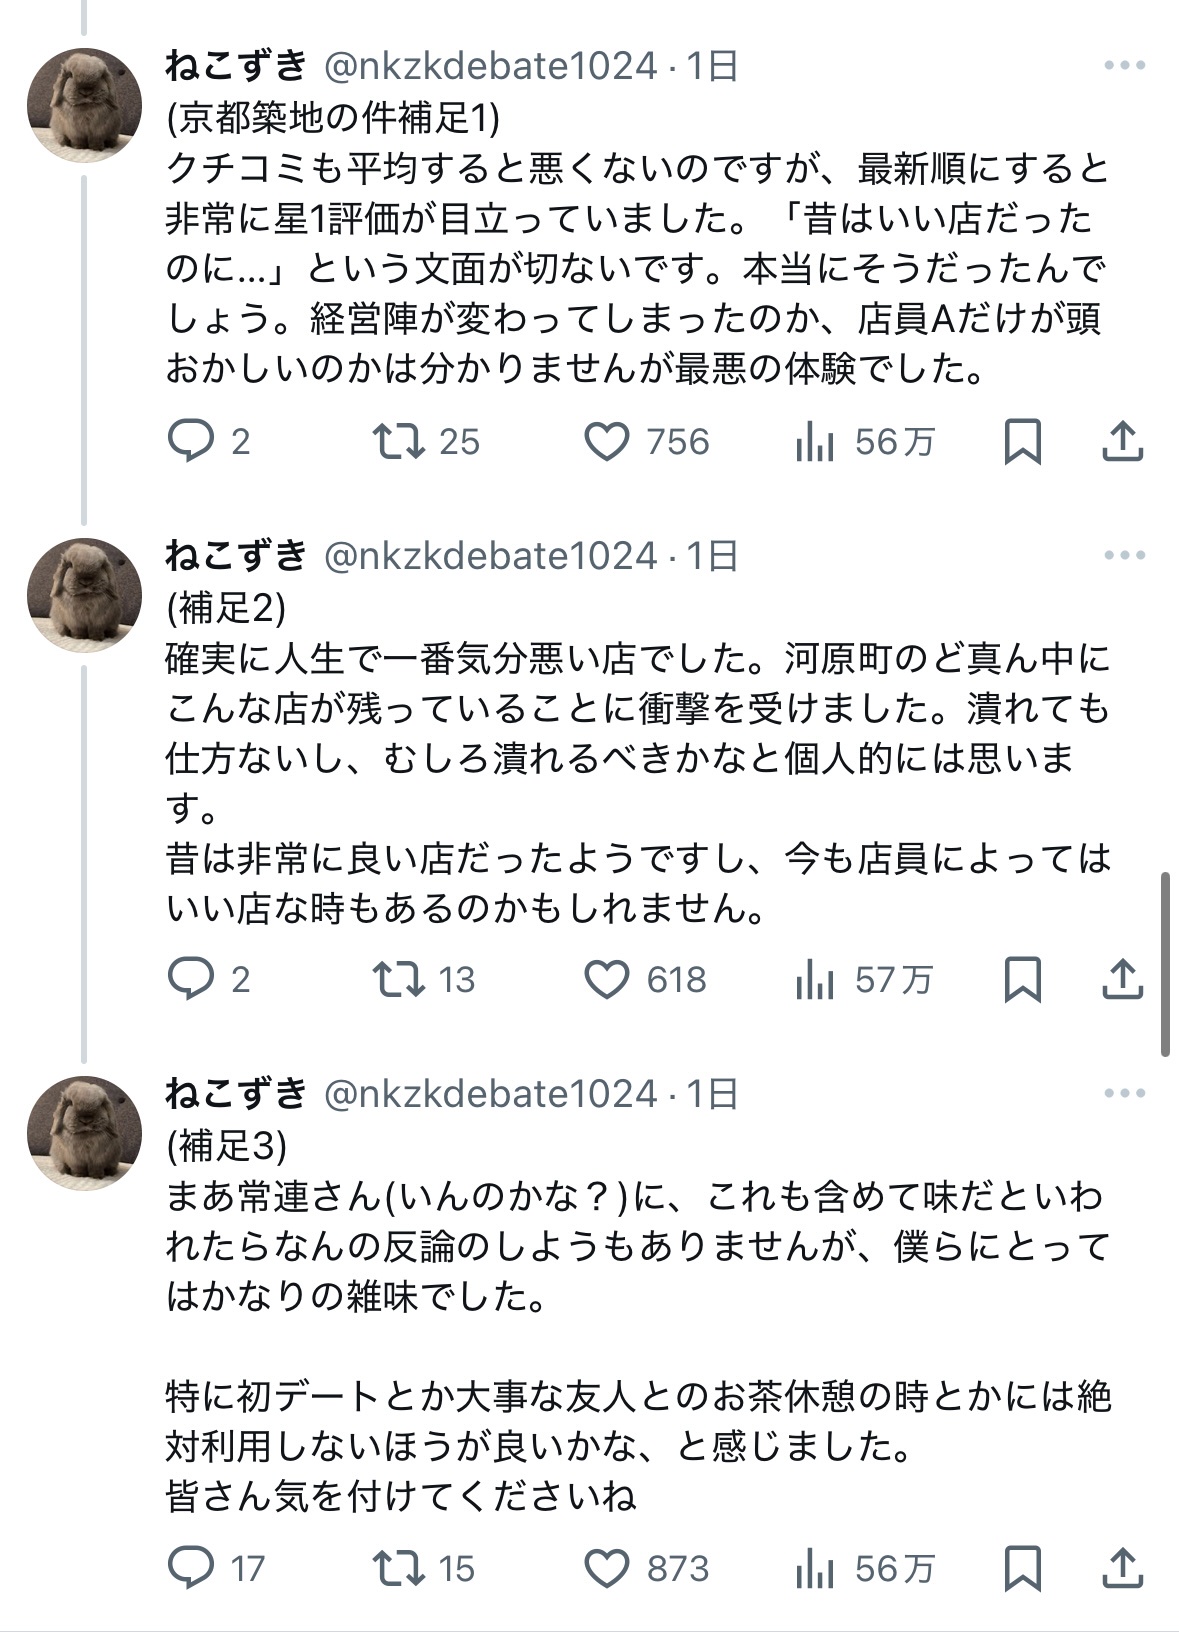Viewport: 1179px width, 1638px height.
Task: Click the rabbit avatar beside 補足1 tweet
Action: coord(84,104)
